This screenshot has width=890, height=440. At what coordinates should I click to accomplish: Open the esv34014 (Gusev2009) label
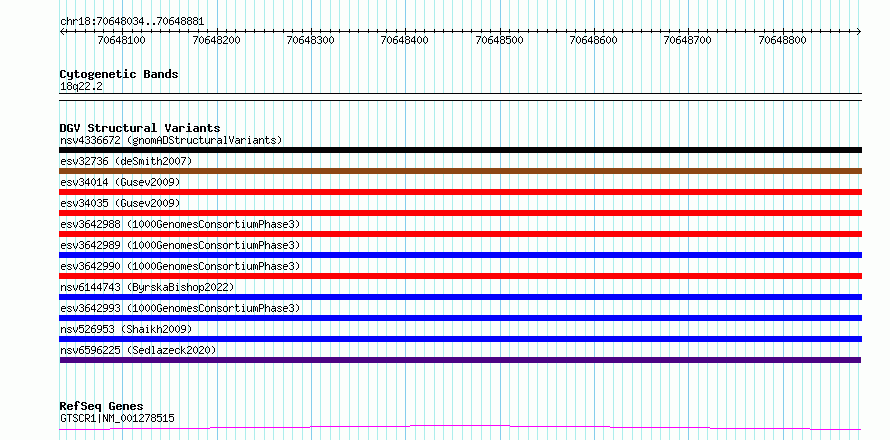[120, 182]
